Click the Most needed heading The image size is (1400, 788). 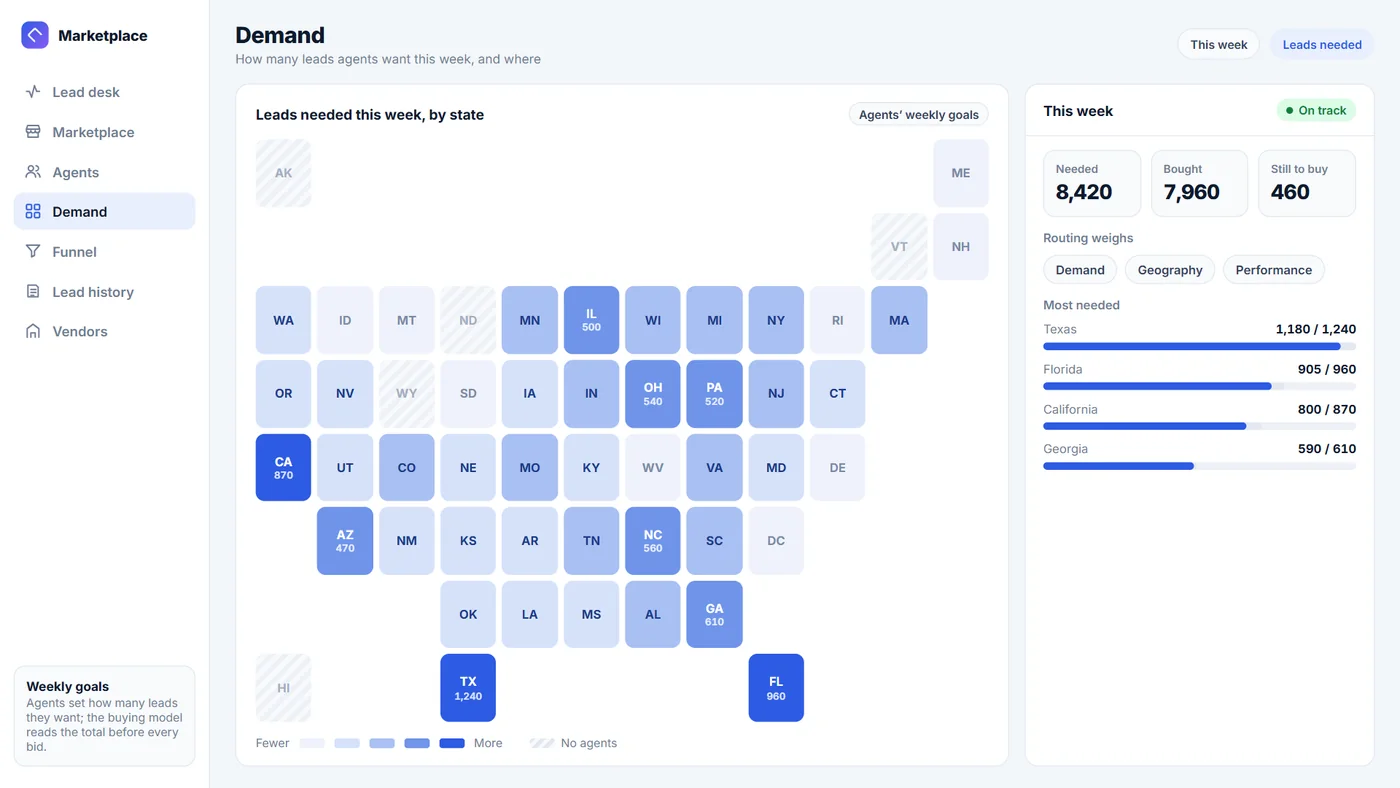point(1081,305)
